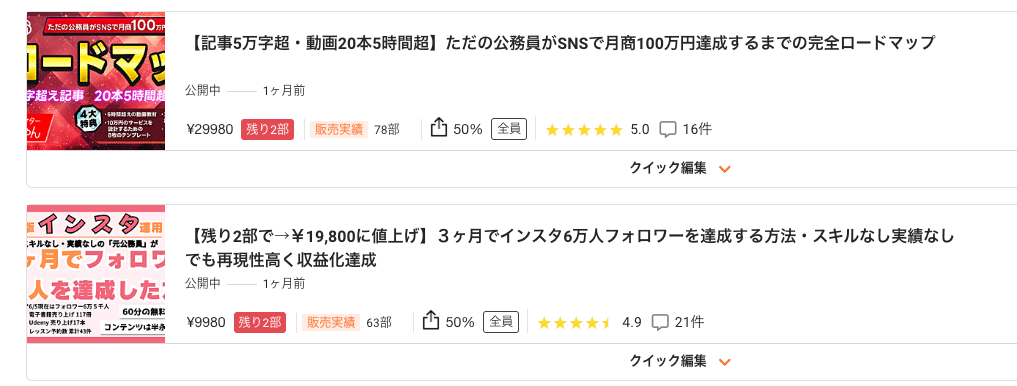Open the インスタ article thumbnail
This screenshot has width=1017, height=386.
[96, 274]
